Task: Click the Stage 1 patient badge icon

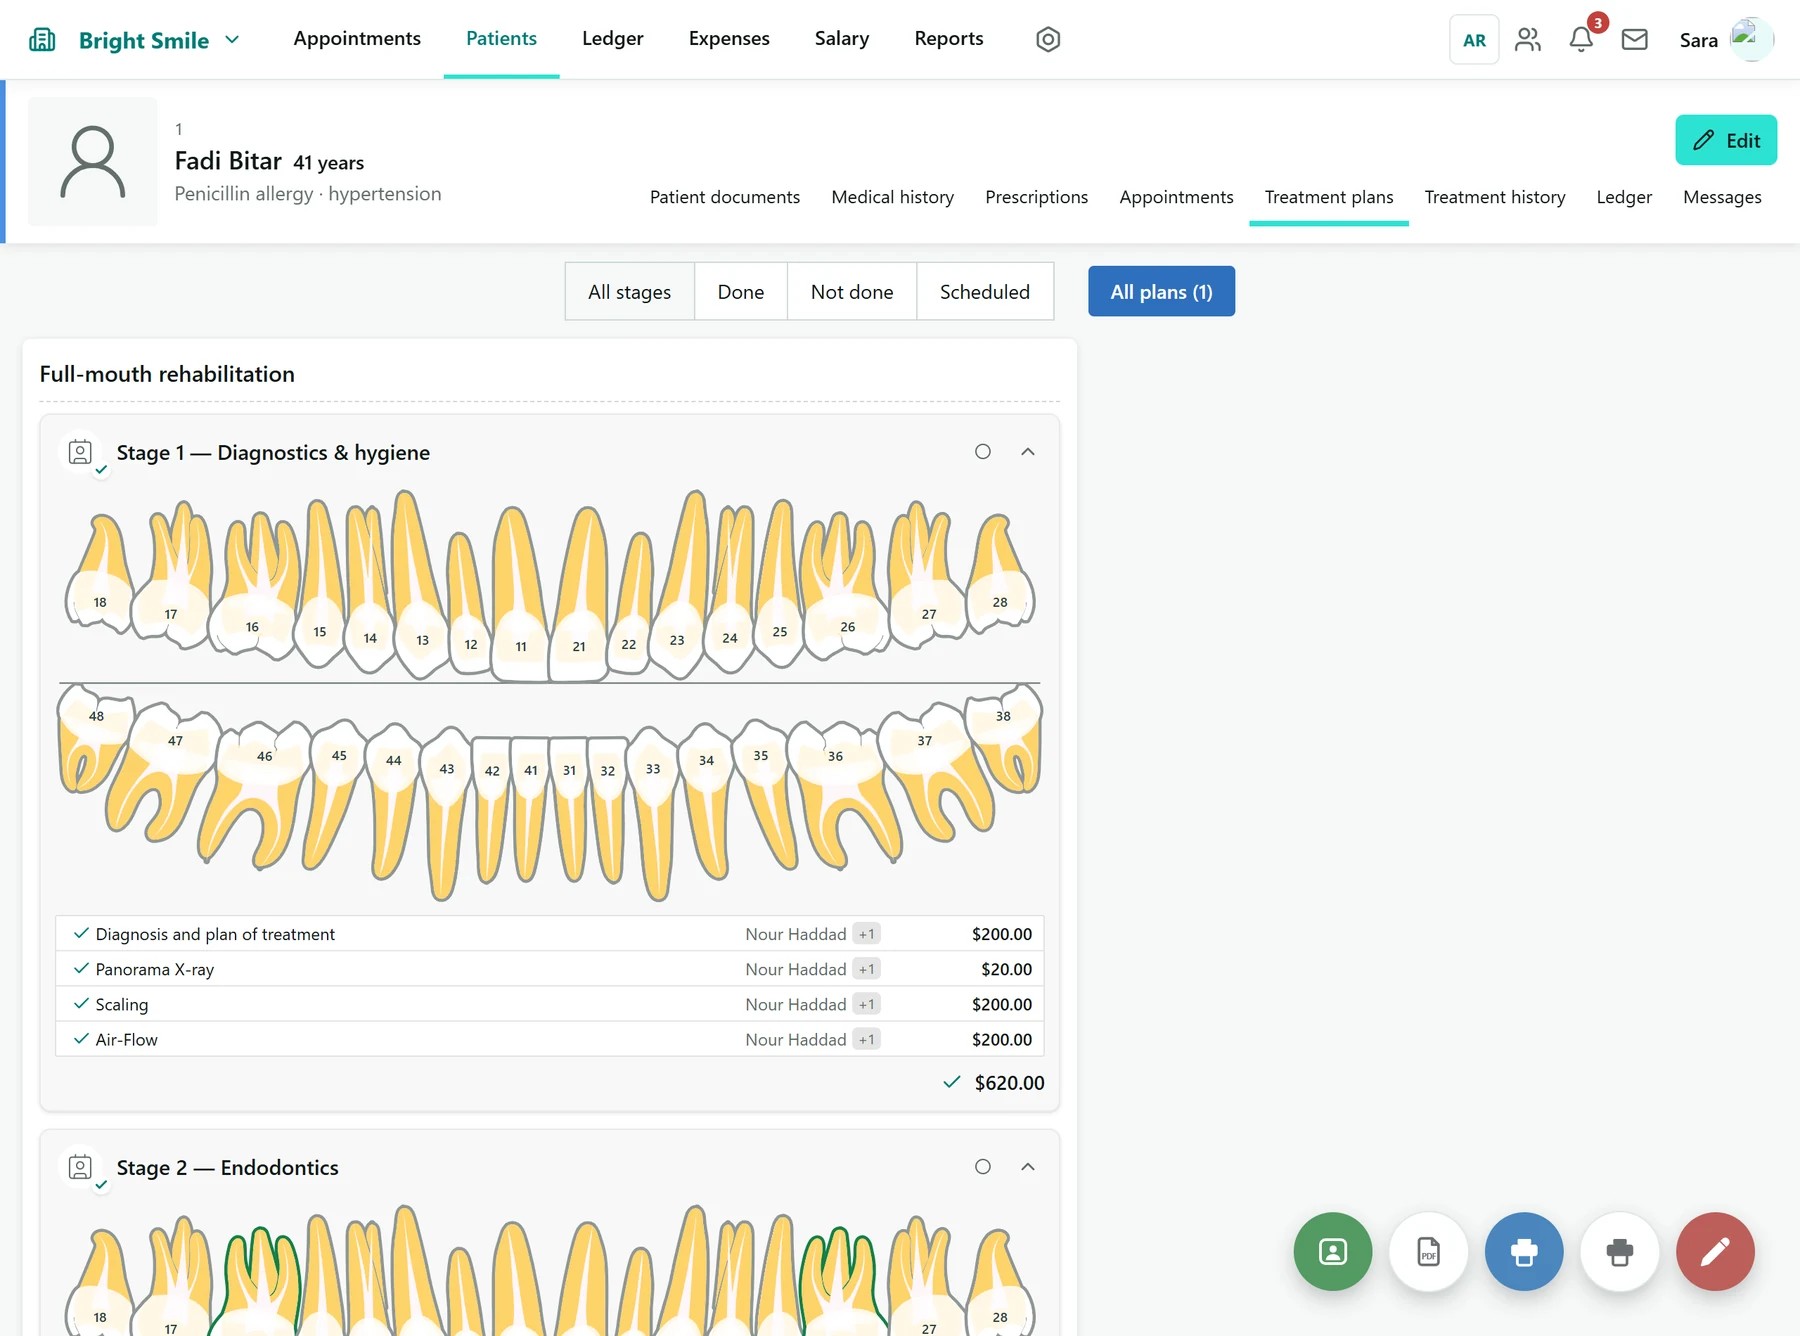Action: pyautogui.click(x=81, y=453)
